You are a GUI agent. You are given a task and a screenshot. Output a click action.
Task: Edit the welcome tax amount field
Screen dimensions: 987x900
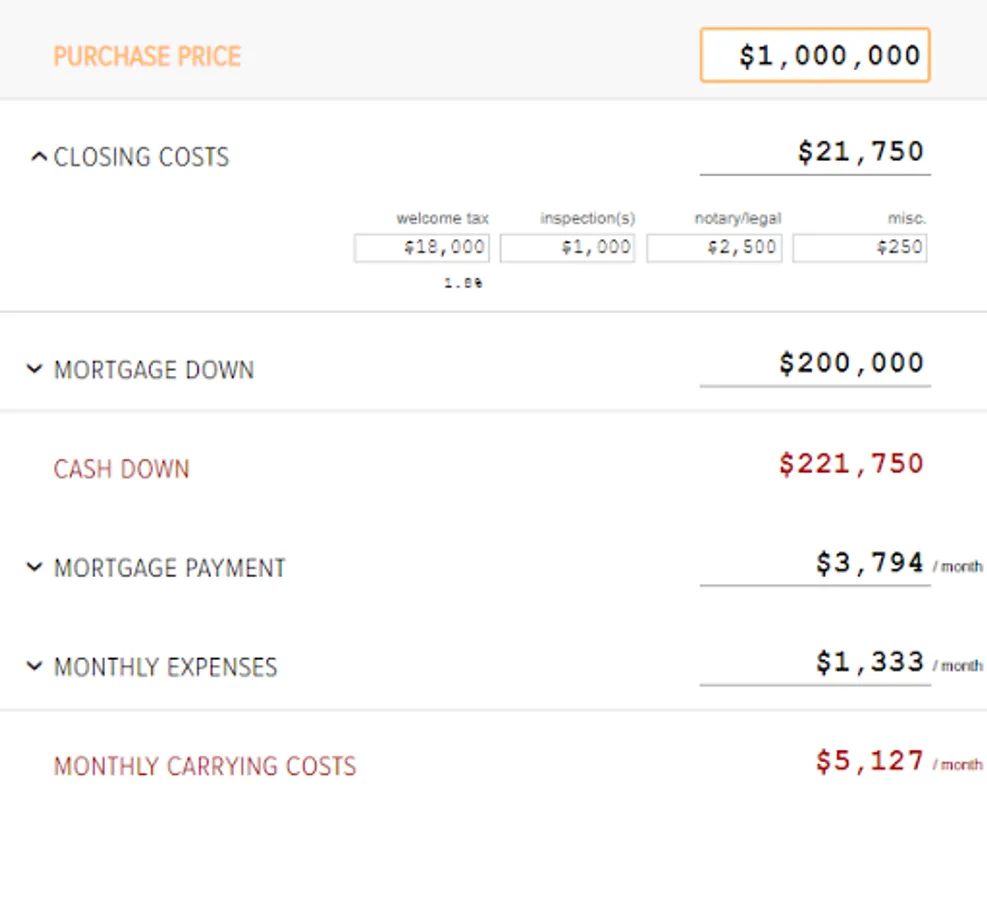pos(422,248)
